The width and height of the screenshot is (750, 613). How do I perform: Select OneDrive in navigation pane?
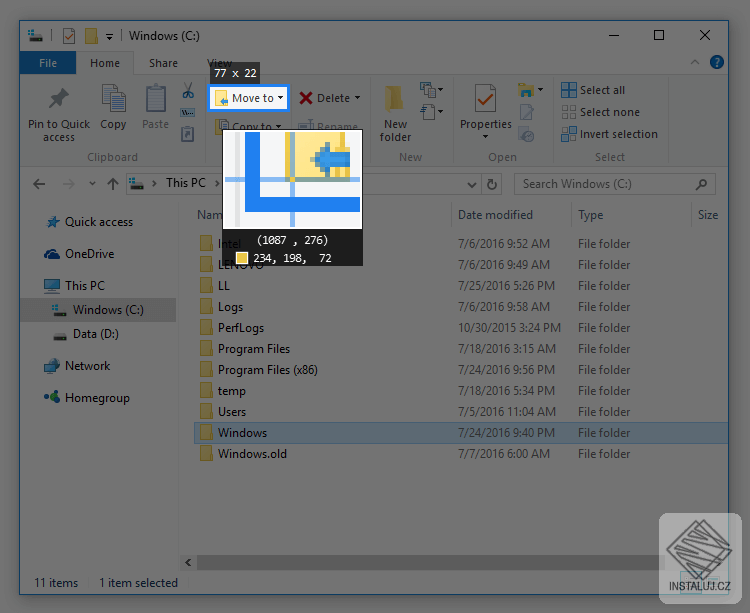pyautogui.click(x=89, y=254)
